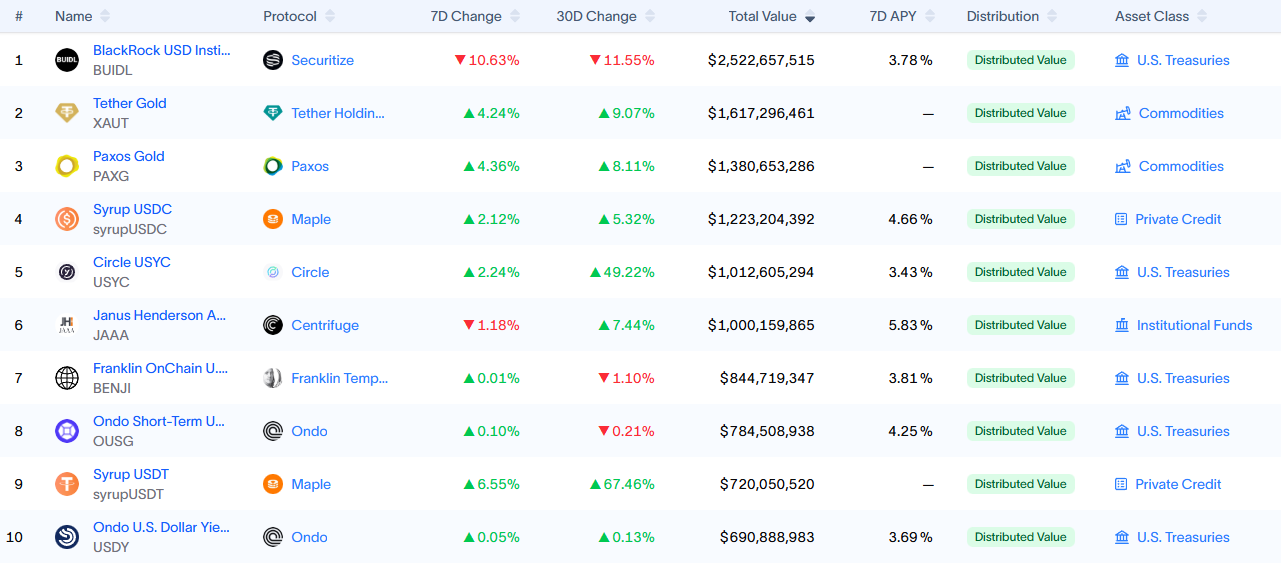Click the syrupUSDT ticker text
This screenshot has height=564, width=1281.
(128, 494)
